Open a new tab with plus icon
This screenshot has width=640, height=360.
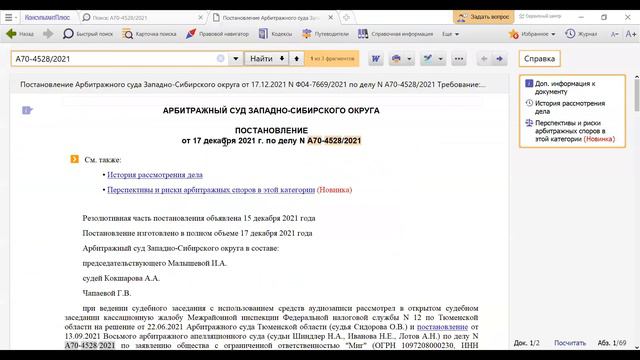tap(346, 18)
